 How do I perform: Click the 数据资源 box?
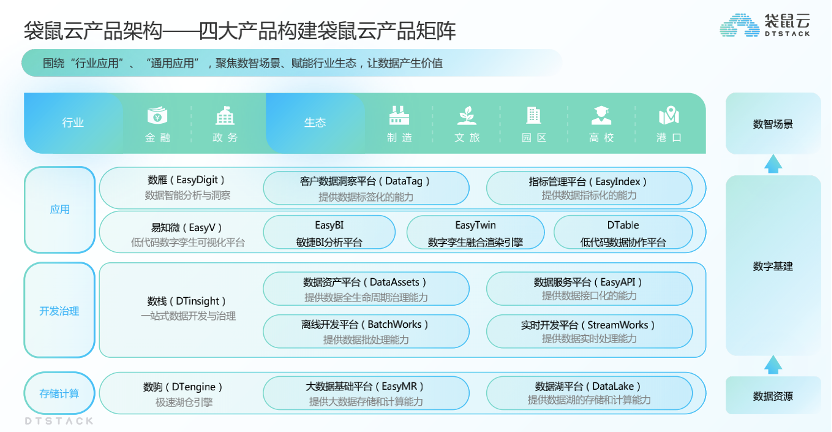tap(773, 396)
